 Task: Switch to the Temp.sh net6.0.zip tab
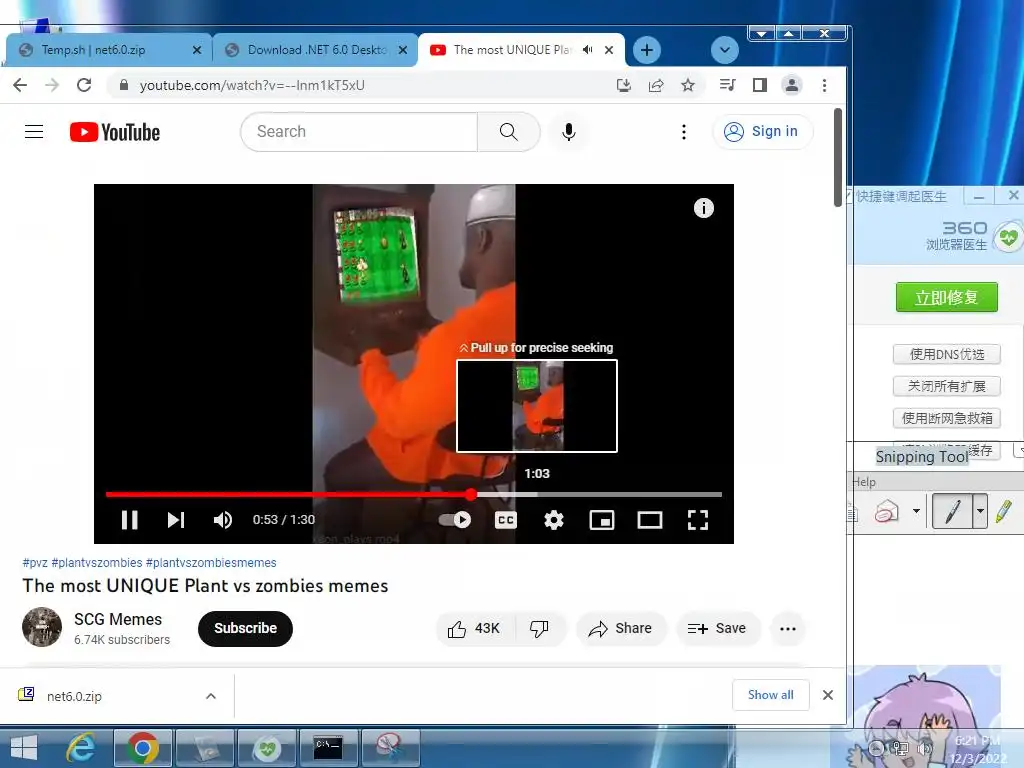pyautogui.click(x=93, y=50)
